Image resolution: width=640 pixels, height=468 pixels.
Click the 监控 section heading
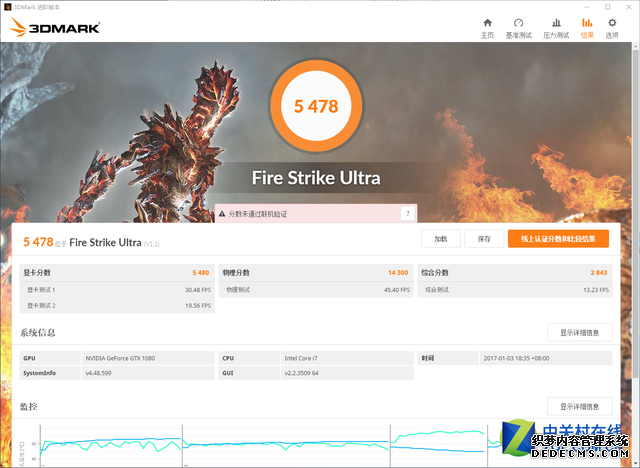pos(29,406)
